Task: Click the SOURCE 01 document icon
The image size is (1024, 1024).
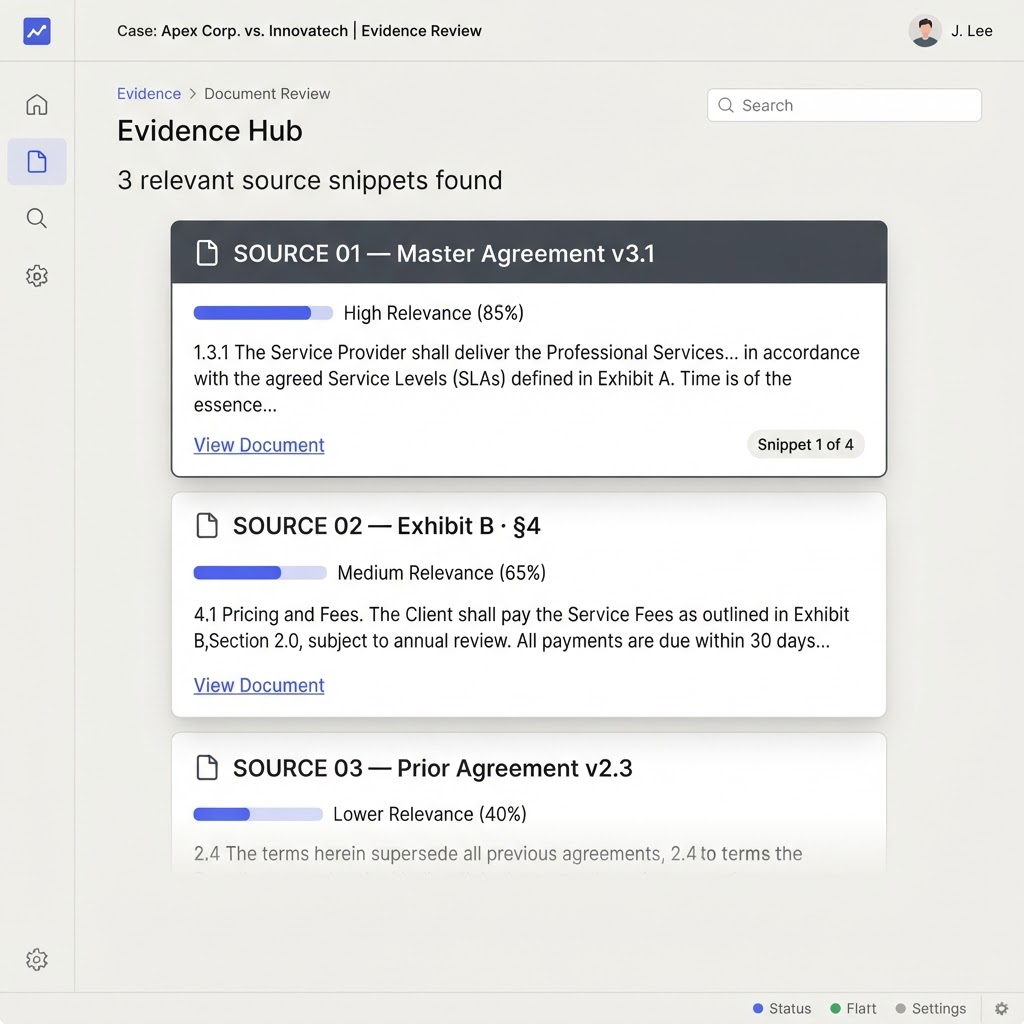Action: click(207, 253)
